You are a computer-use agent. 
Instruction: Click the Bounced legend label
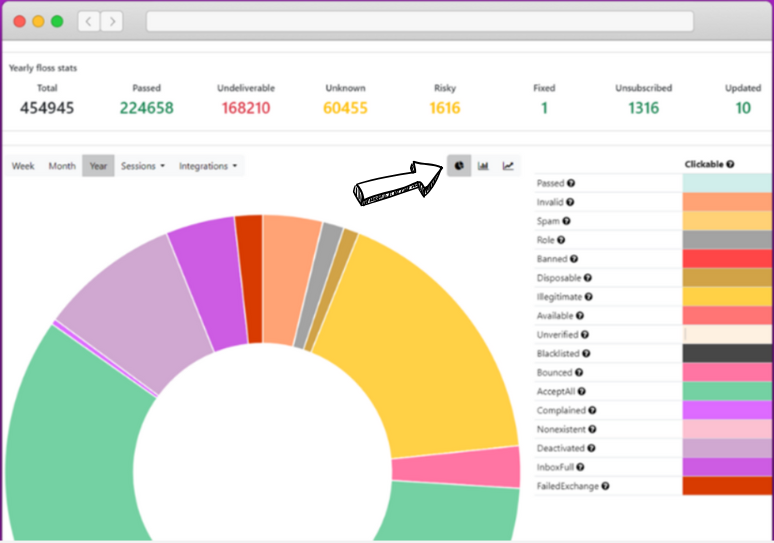[x=554, y=372]
